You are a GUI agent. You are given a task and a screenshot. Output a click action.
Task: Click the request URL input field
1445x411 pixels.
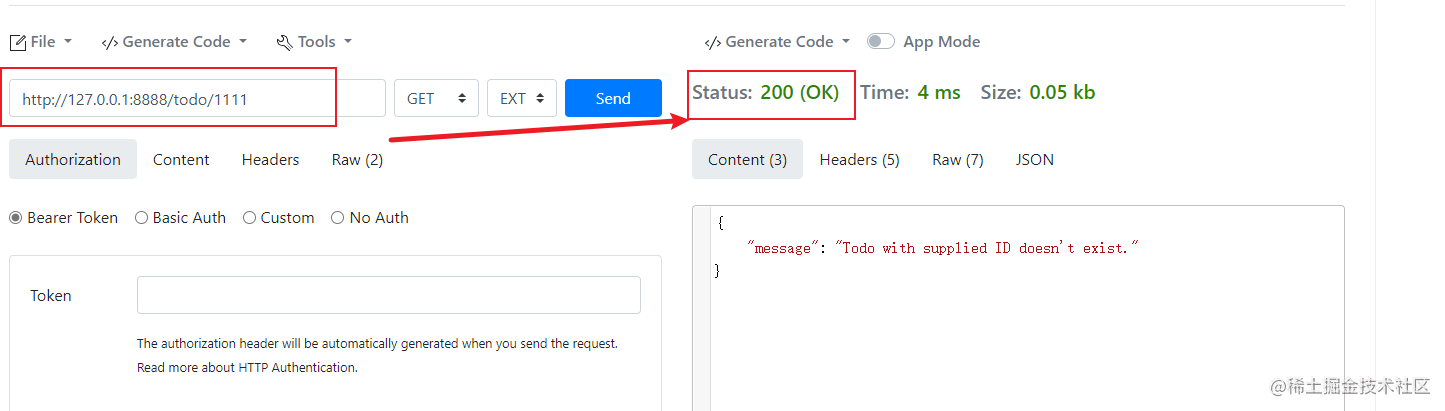197,99
